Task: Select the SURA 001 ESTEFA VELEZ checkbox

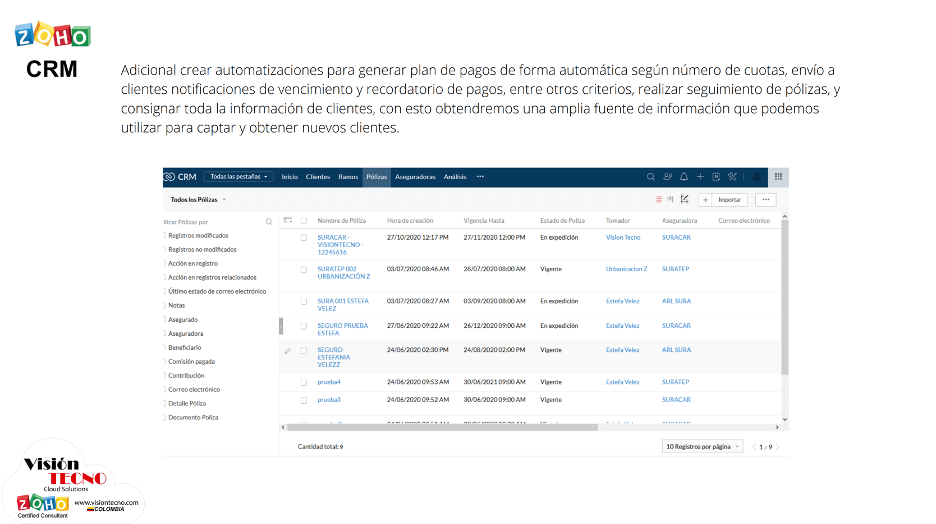Action: tap(304, 302)
